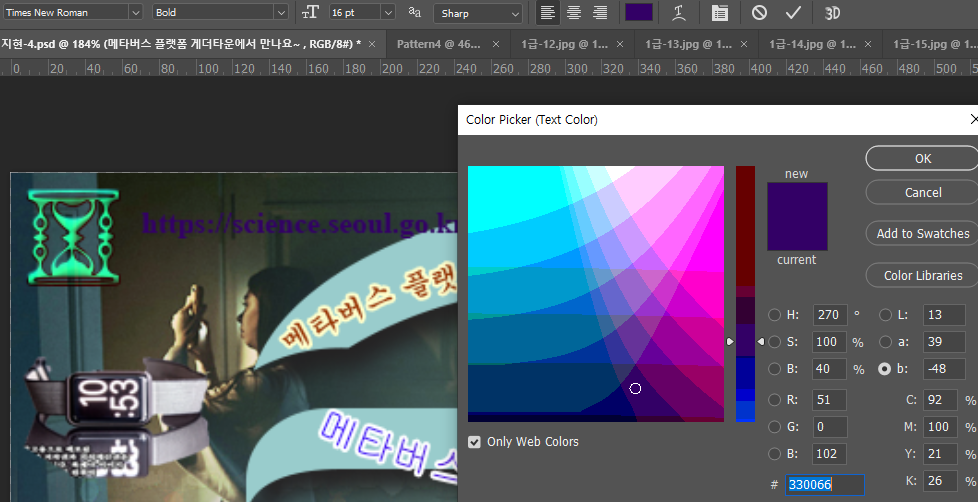Click the brightness value field 40
Image resolution: width=978 pixels, height=502 pixels.
(830, 369)
